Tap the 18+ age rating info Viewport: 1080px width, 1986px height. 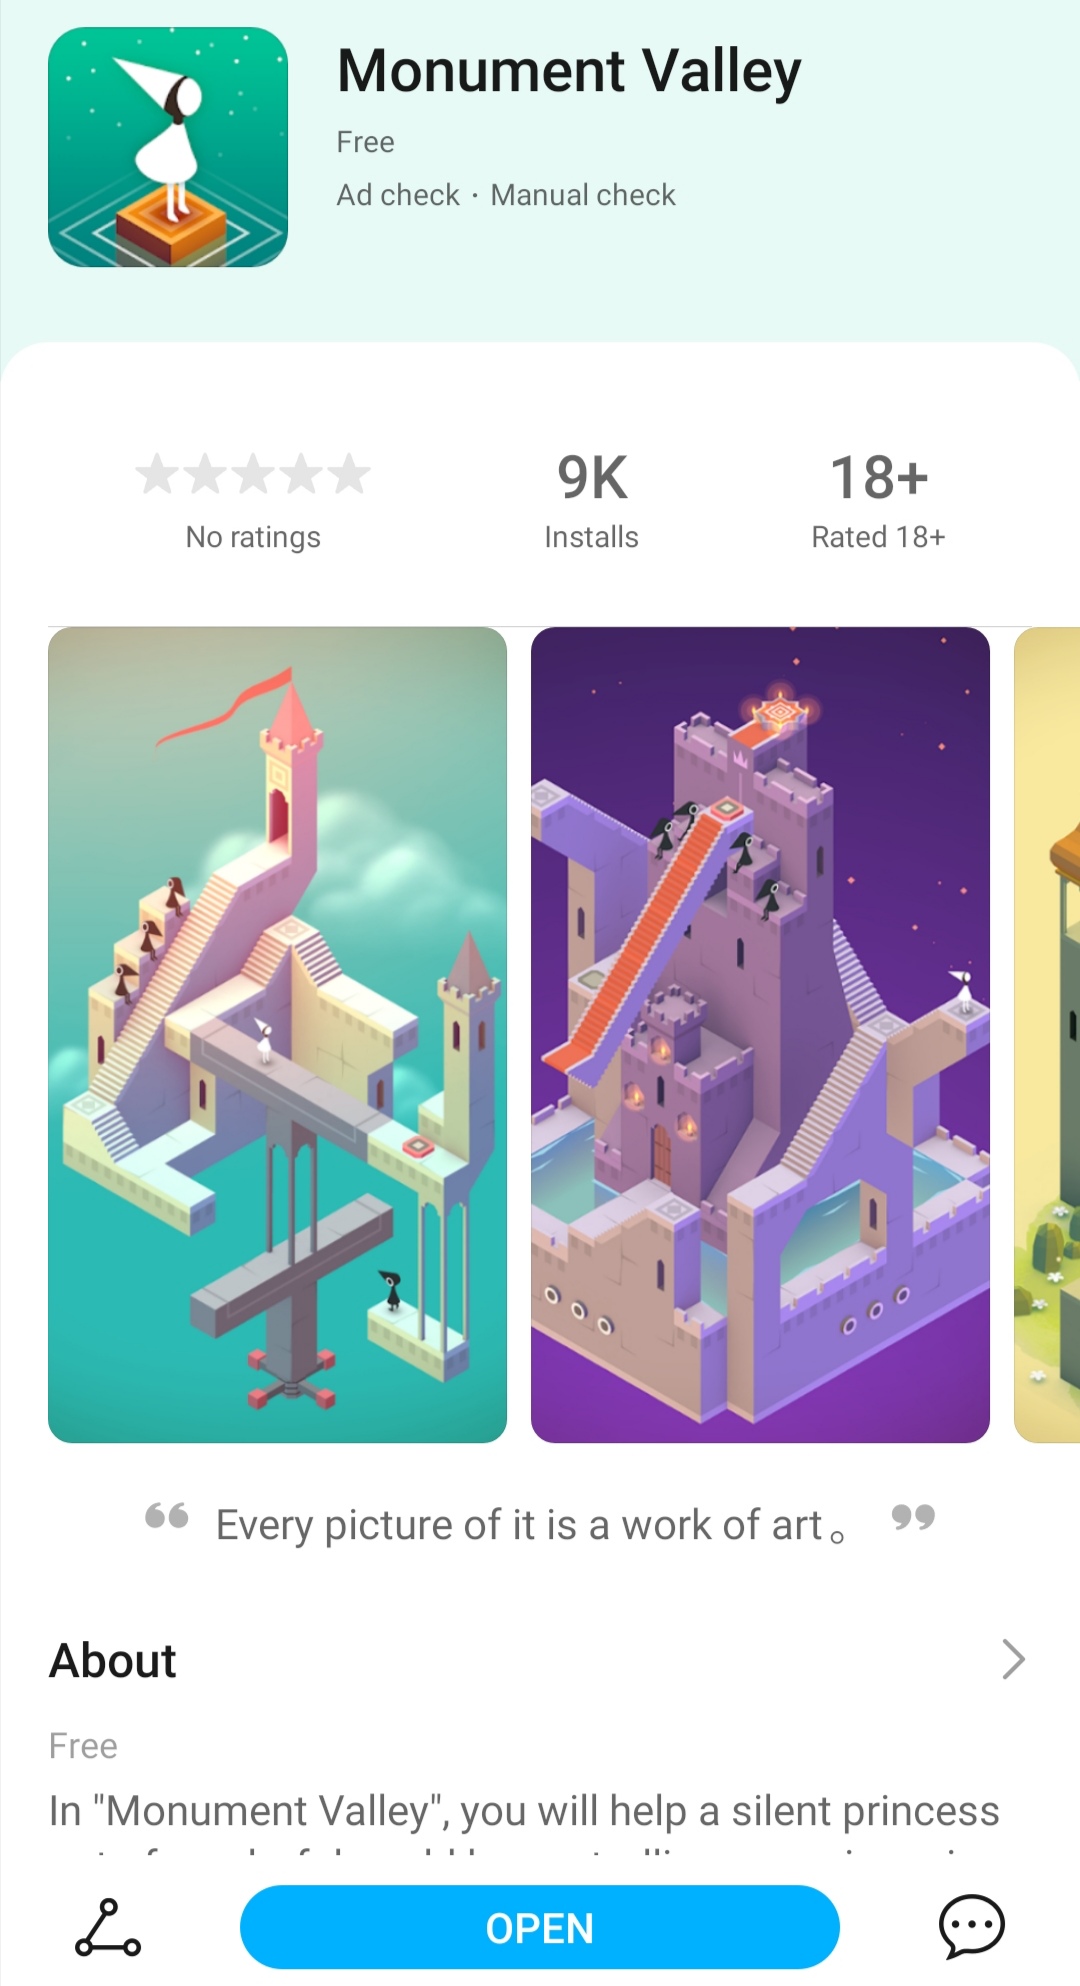tap(878, 500)
